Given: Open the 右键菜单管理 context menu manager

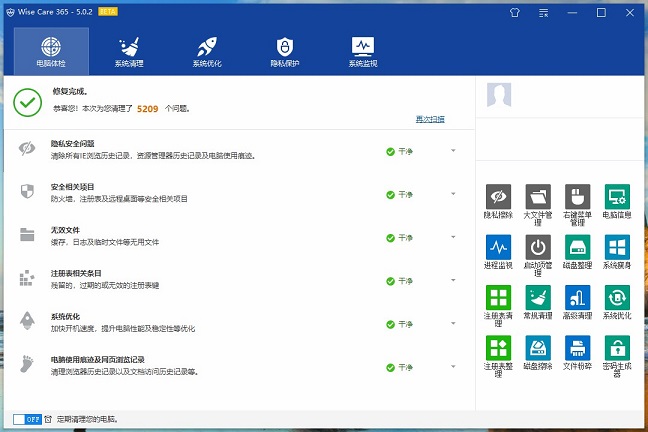Looking at the screenshot, I should coord(577,197).
